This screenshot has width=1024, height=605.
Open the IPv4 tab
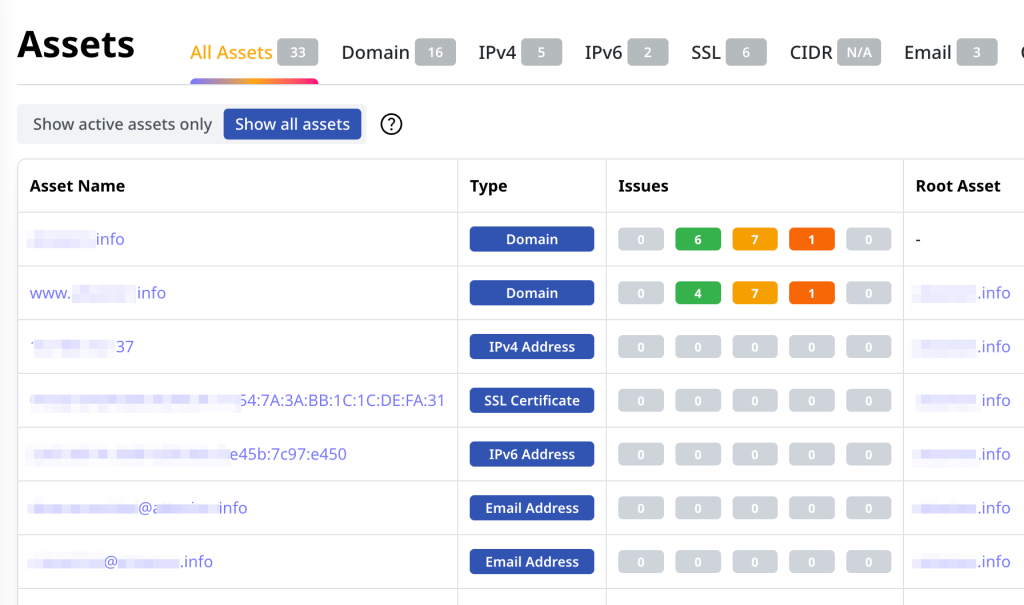coord(497,53)
